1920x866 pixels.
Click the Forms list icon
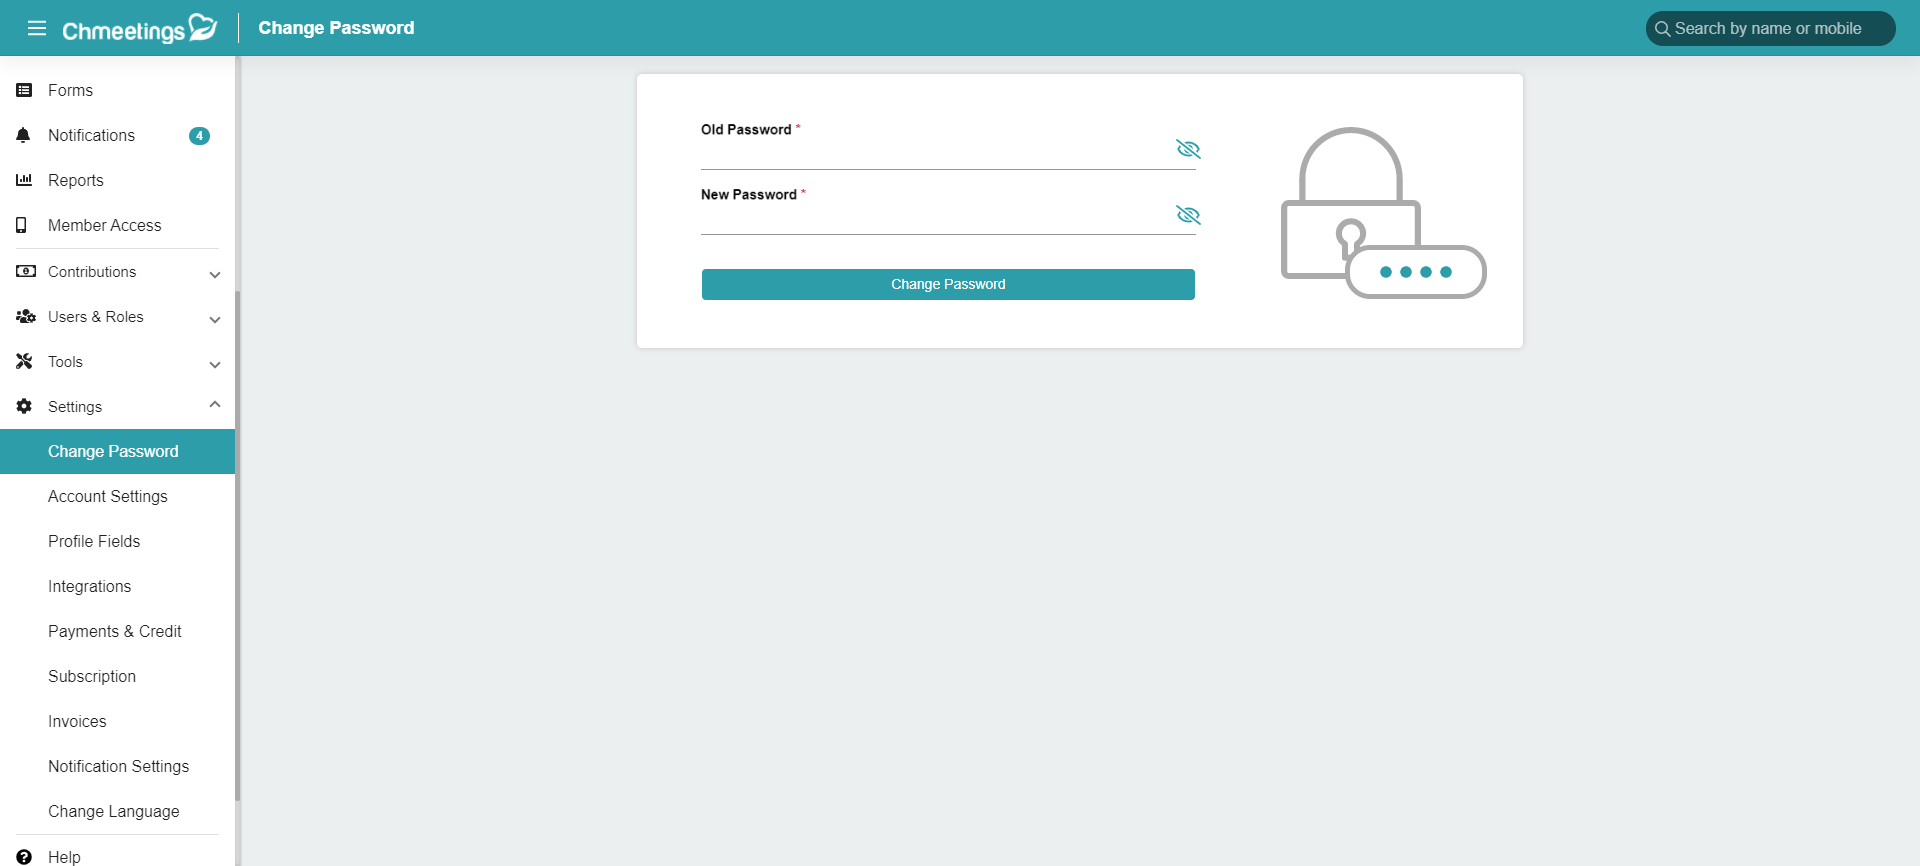click(24, 90)
